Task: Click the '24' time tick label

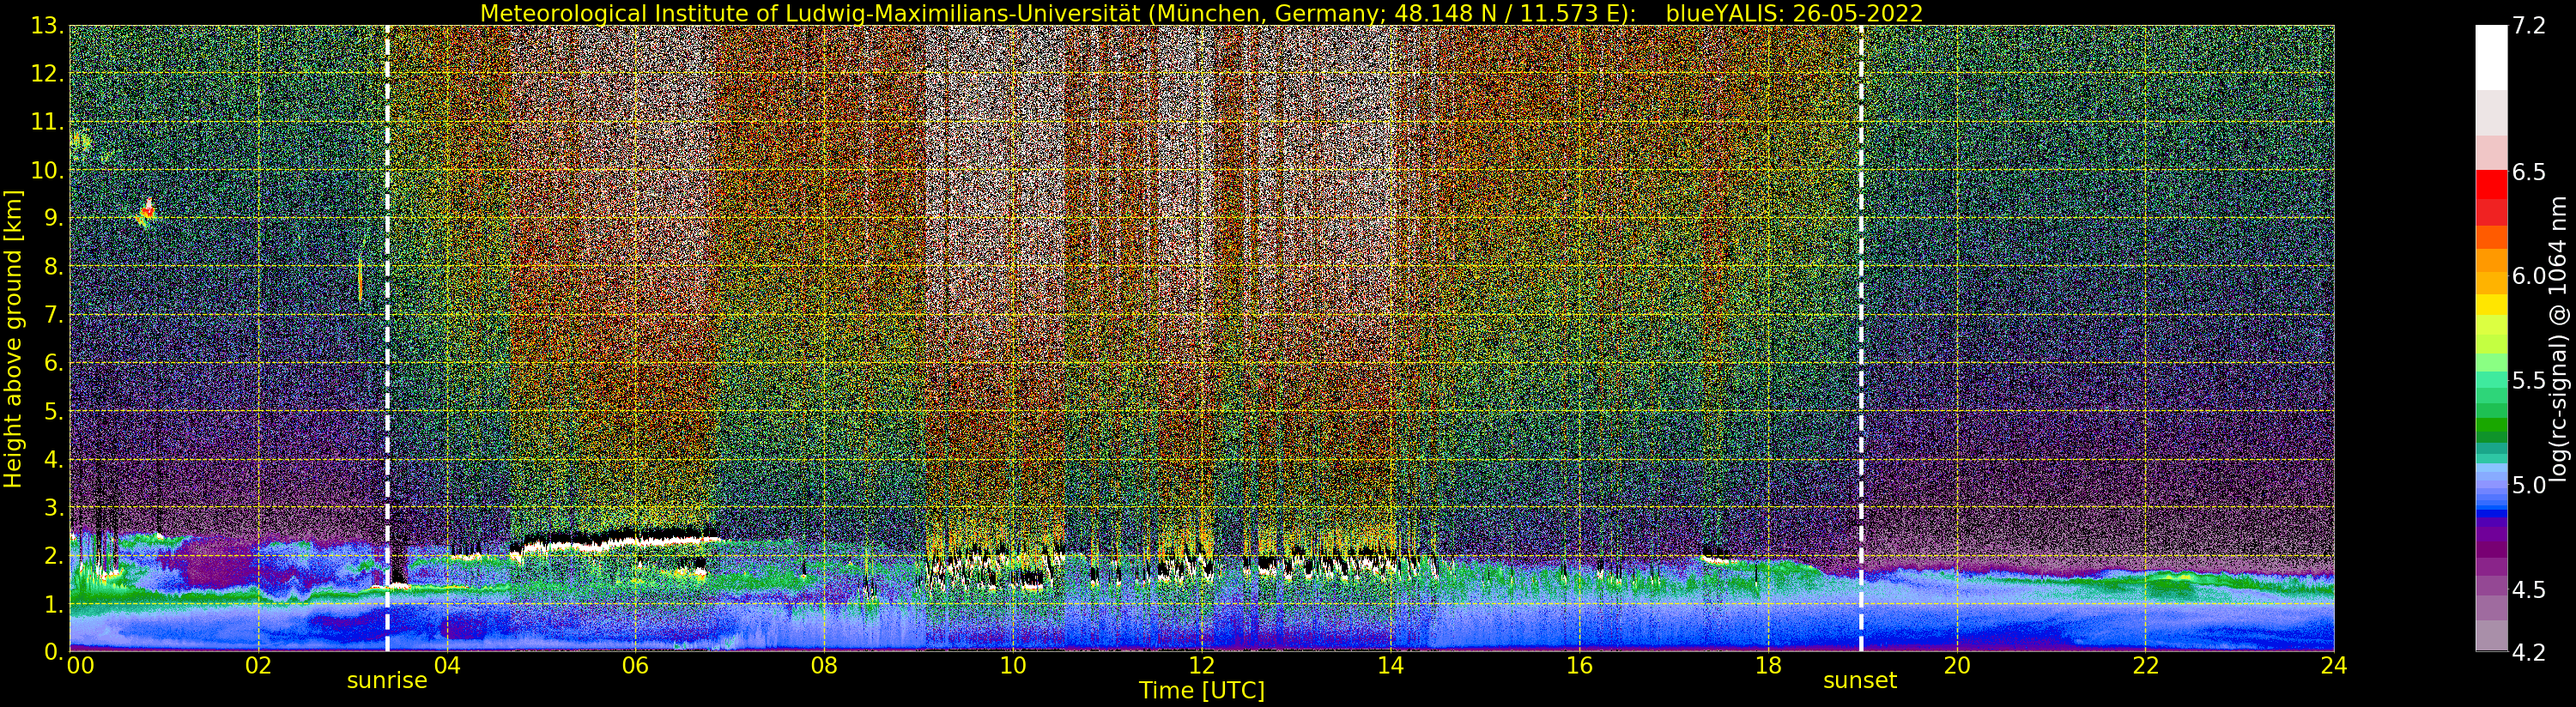Action: point(2334,666)
